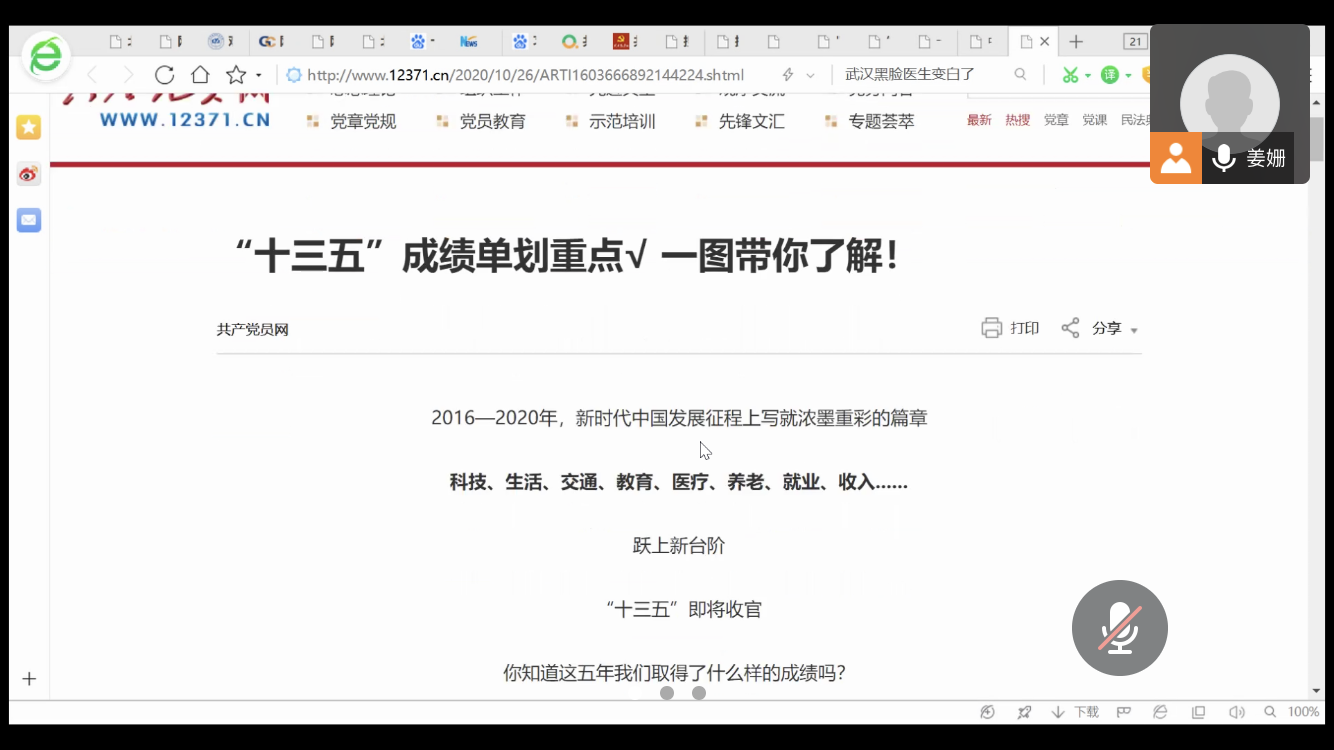Open mail icon in left sidebar
The height and width of the screenshot is (750, 1334).
[x=29, y=220]
